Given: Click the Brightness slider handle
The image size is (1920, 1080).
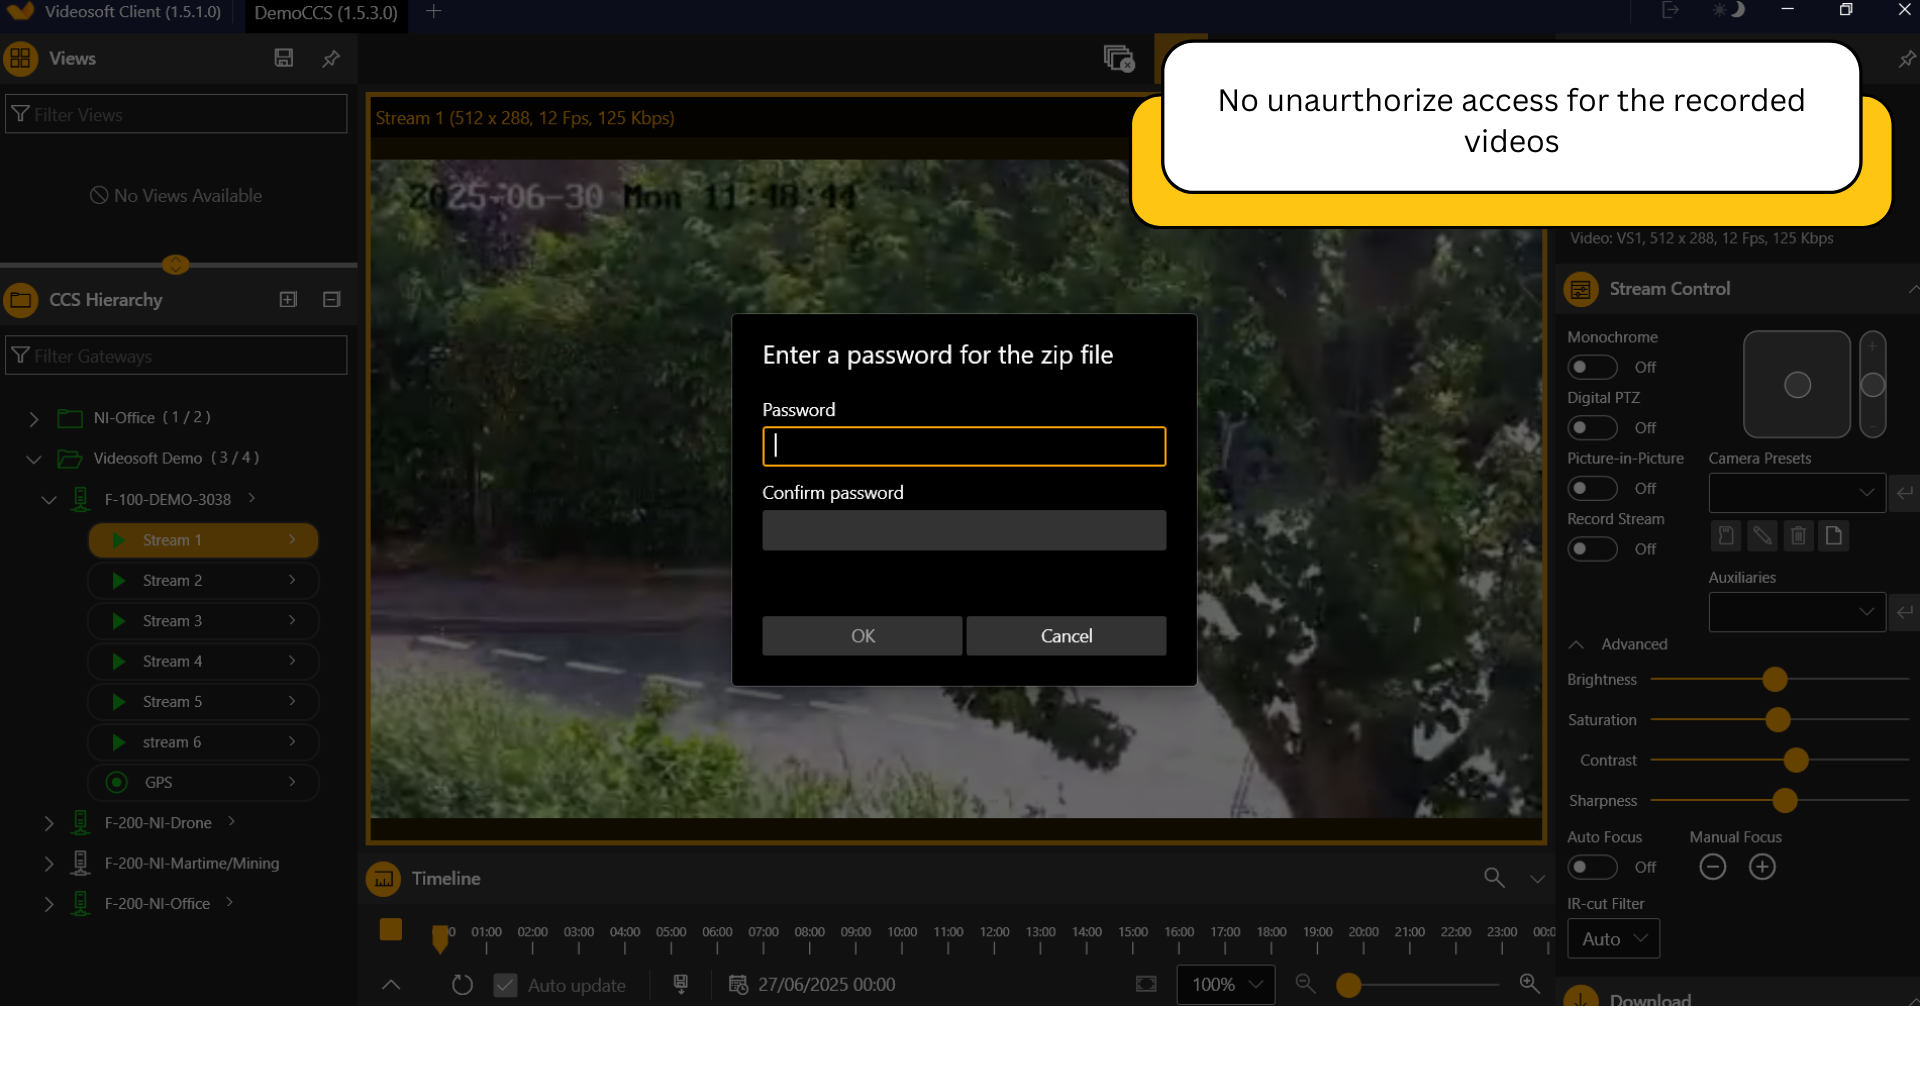Looking at the screenshot, I should (1775, 680).
